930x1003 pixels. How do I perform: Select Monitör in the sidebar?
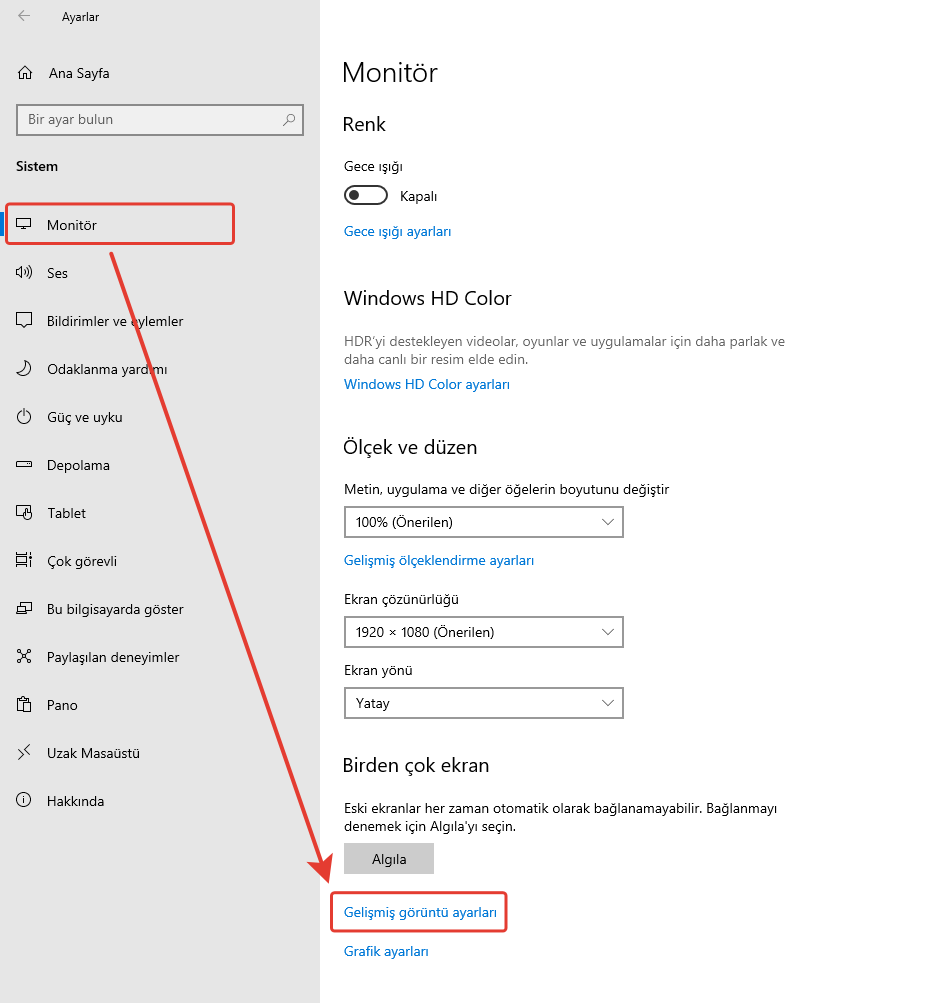pos(72,225)
